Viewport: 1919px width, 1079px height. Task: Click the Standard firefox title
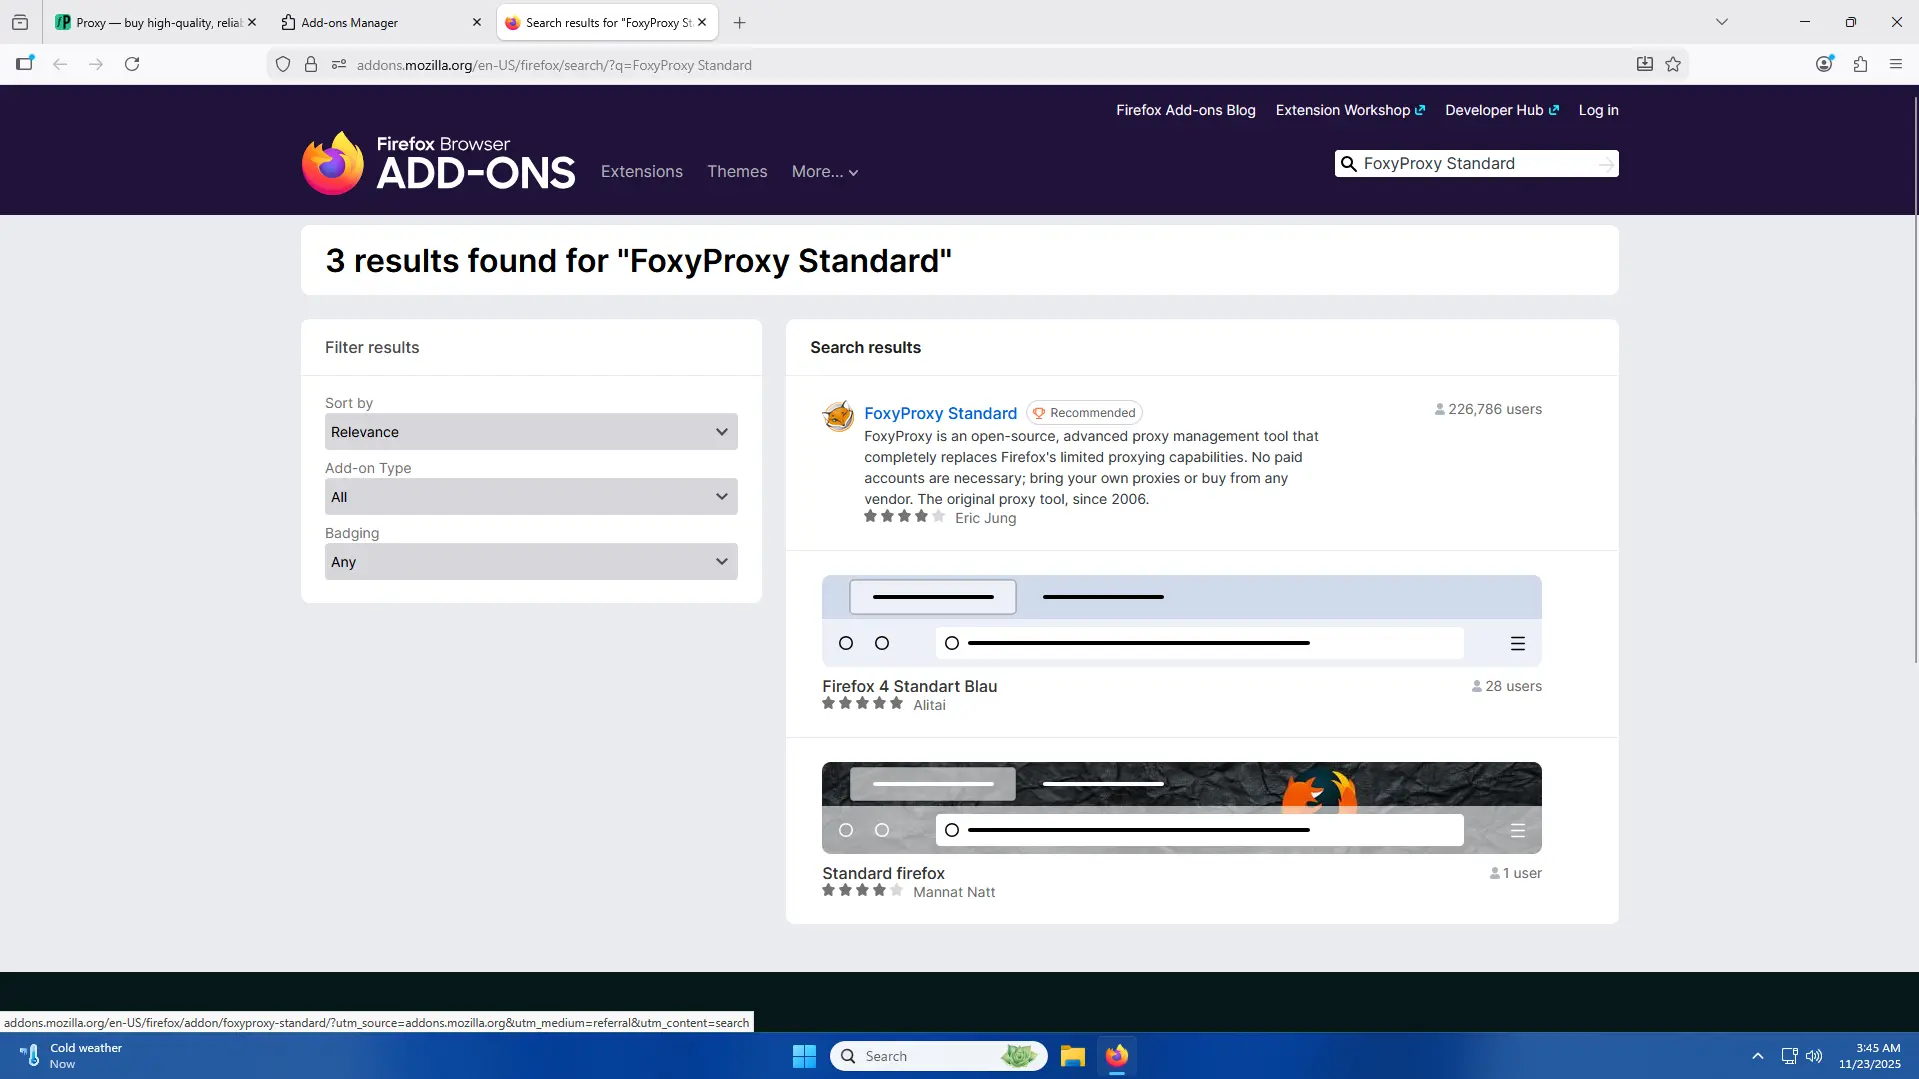(883, 873)
